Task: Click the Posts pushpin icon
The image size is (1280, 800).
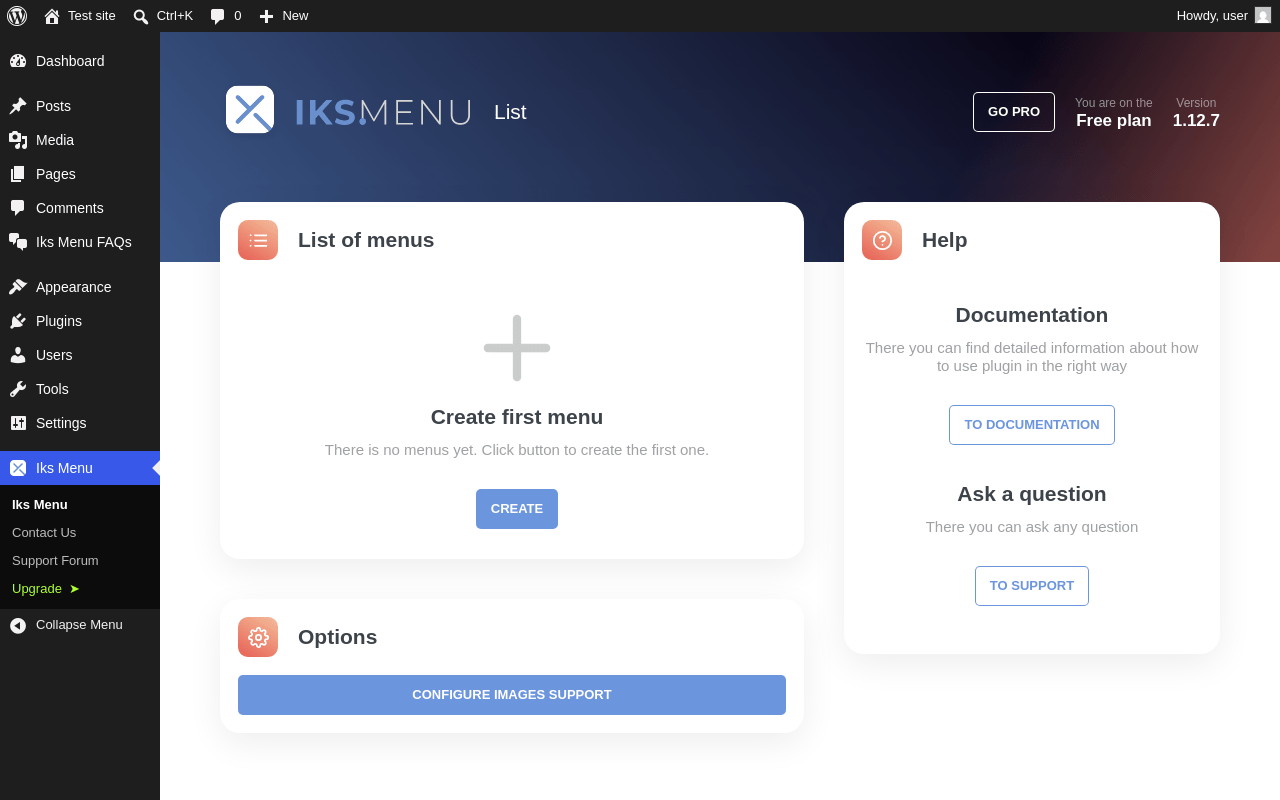Action: tap(18, 106)
